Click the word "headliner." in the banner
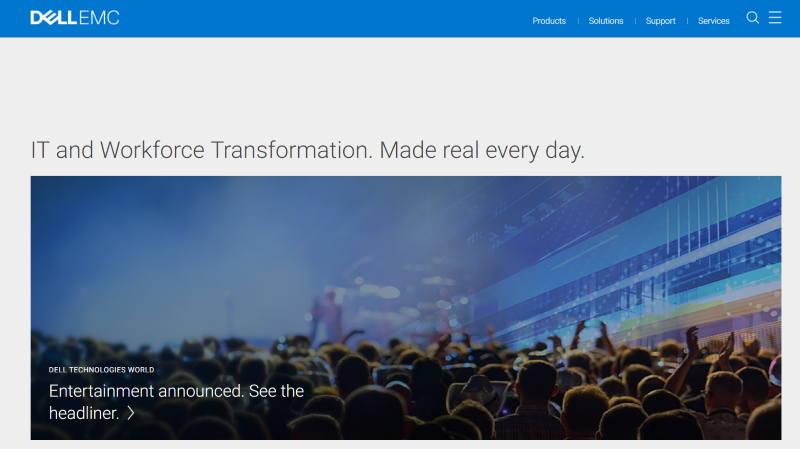The width and height of the screenshot is (800, 449). tap(84, 413)
